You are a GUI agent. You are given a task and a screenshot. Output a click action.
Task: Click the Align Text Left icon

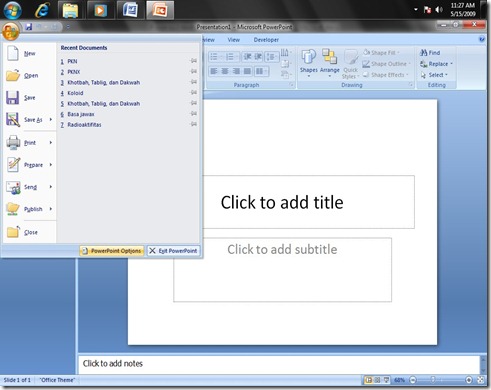tap(214, 71)
